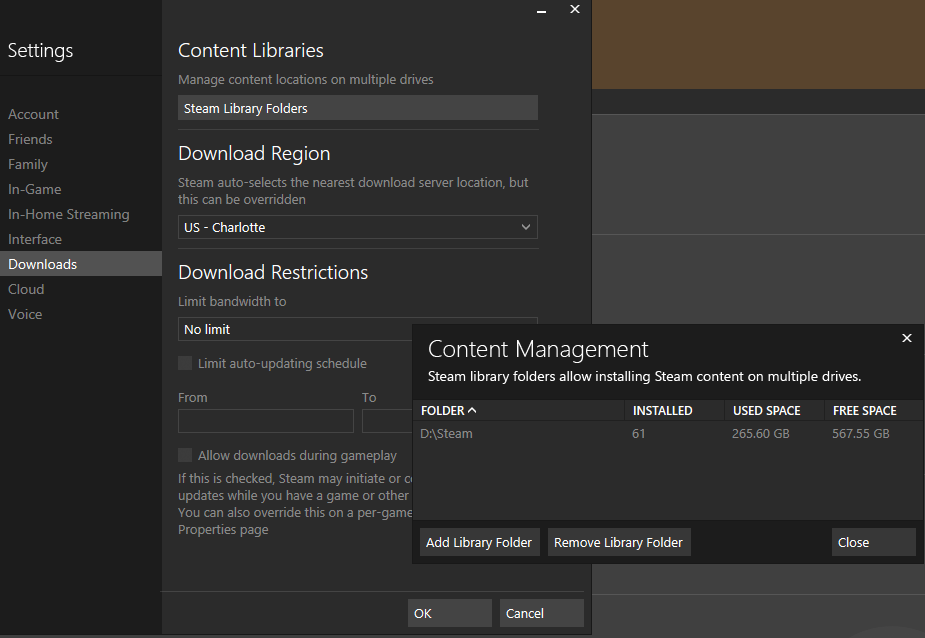Sort by the FOLDER column header
925x638 pixels.
click(519, 411)
